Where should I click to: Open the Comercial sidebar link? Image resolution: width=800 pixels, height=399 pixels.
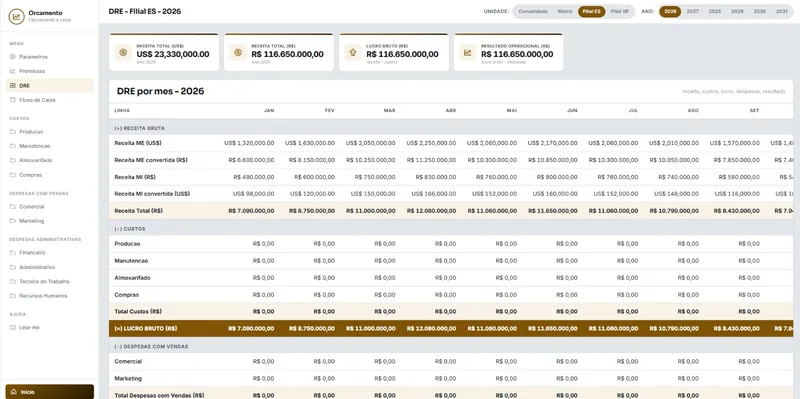(x=50, y=207)
